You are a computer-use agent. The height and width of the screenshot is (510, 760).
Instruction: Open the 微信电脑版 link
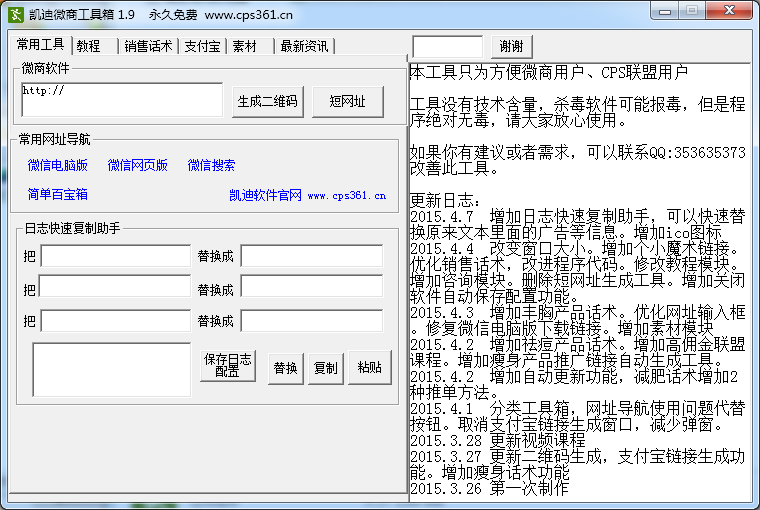[58, 165]
